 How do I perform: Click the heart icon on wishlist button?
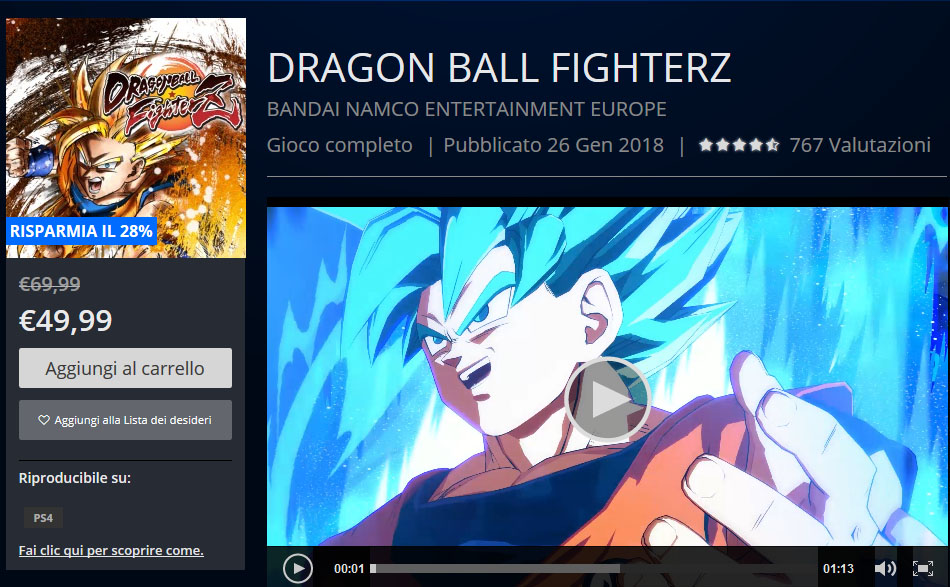(x=44, y=420)
